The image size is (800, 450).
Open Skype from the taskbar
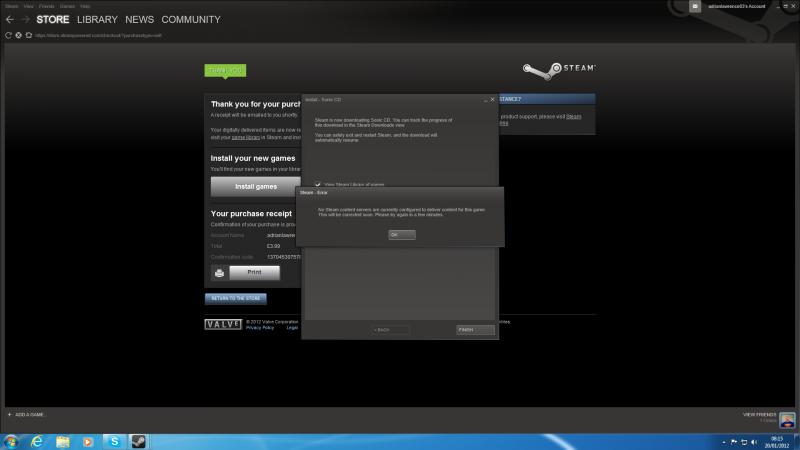point(114,441)
